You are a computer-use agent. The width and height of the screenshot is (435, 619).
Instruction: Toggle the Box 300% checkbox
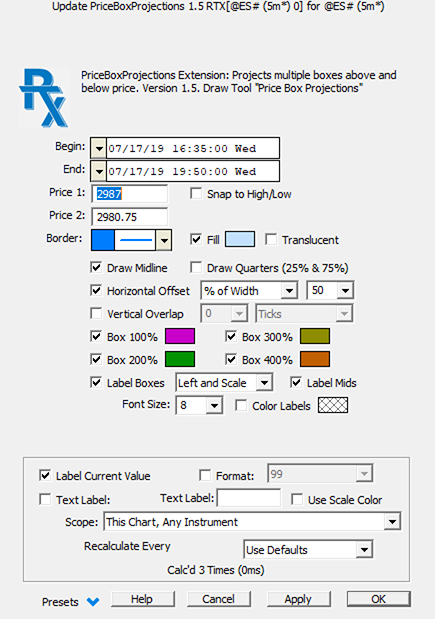(231, 336)
